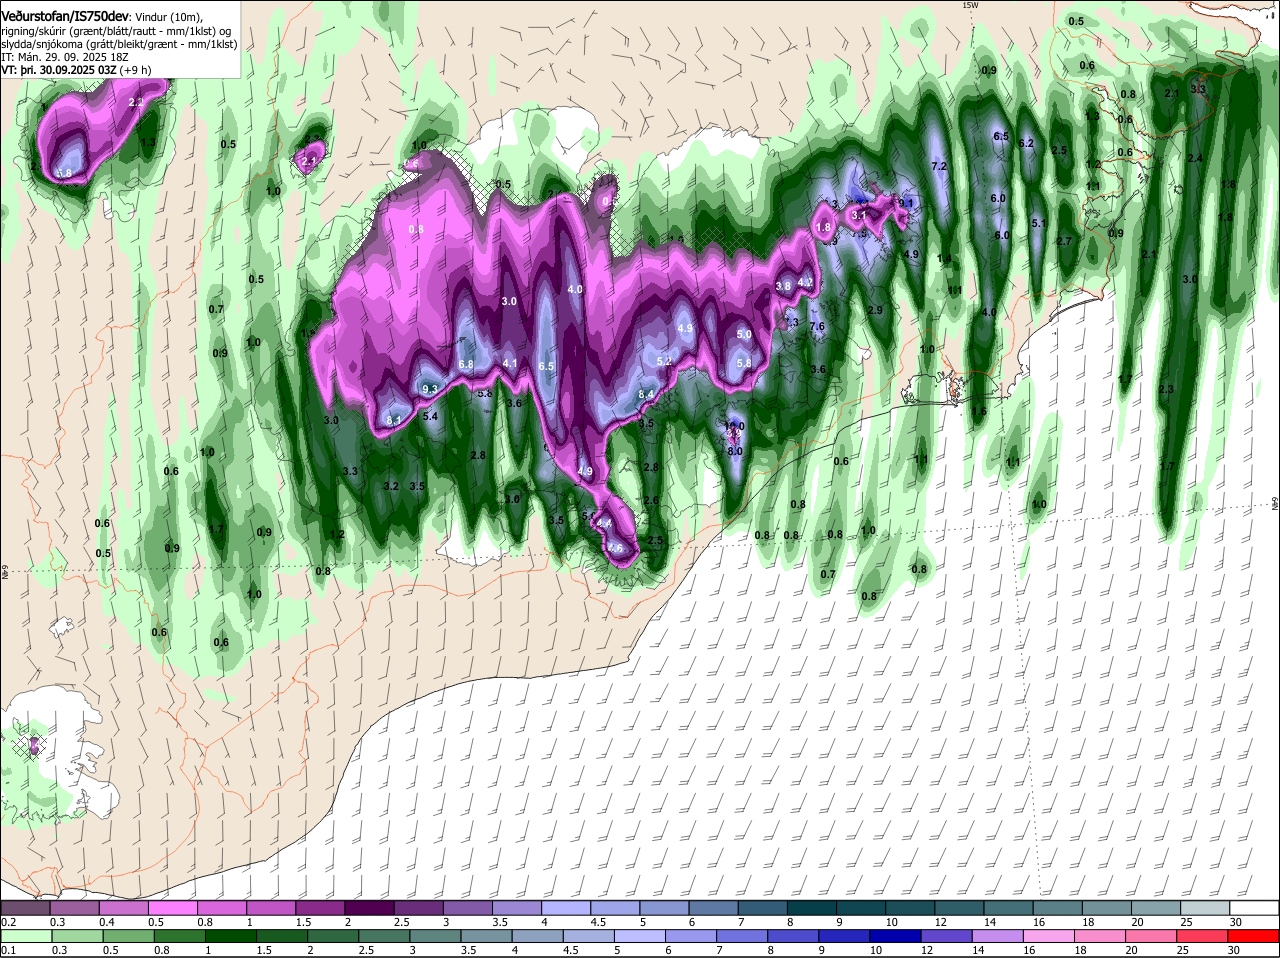The image size is (1280, 958).
Task: Click the 6.2 precipitation value
Action: [x=1026, y=143]
